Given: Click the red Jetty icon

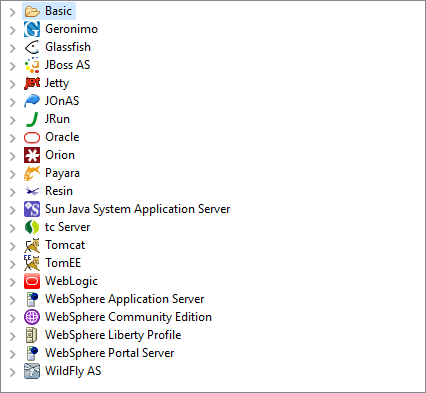Looking at the screenshot, I should pyautogui.click(x=32, y=83).
